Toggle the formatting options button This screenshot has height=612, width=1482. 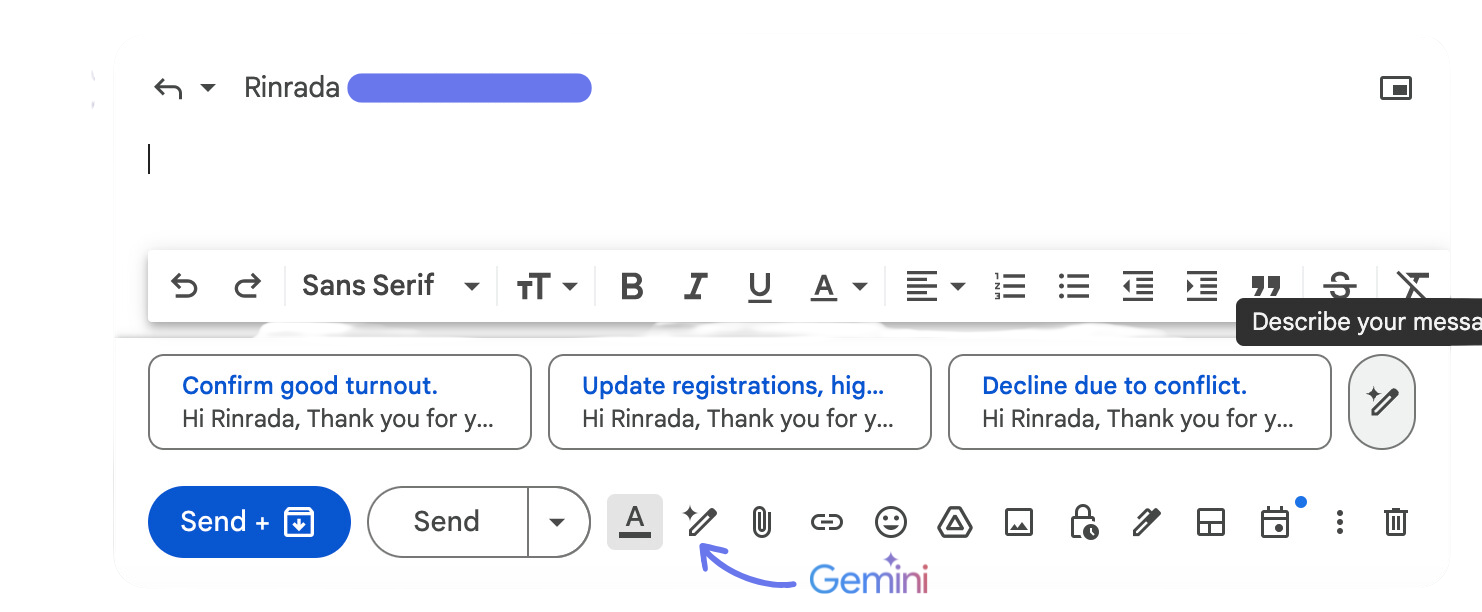coord(634,522)
